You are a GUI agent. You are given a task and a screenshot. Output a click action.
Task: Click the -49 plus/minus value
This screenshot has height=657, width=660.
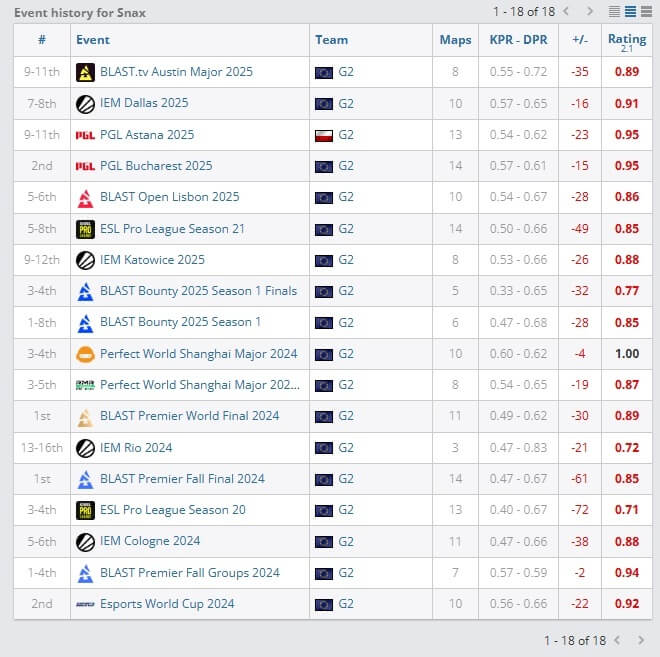click(x=580, y=229)
